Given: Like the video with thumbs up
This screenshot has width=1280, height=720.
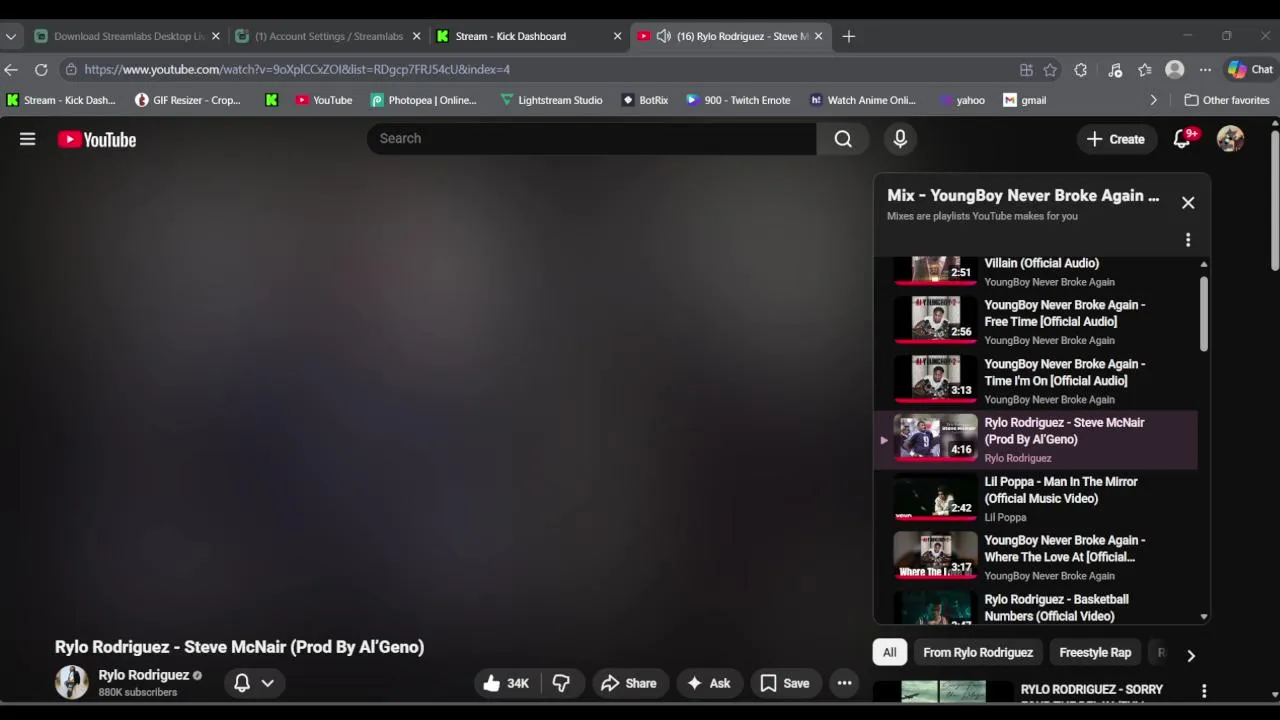Looking at the screenshot, I should pyautogui.click(x=506, y=683).
